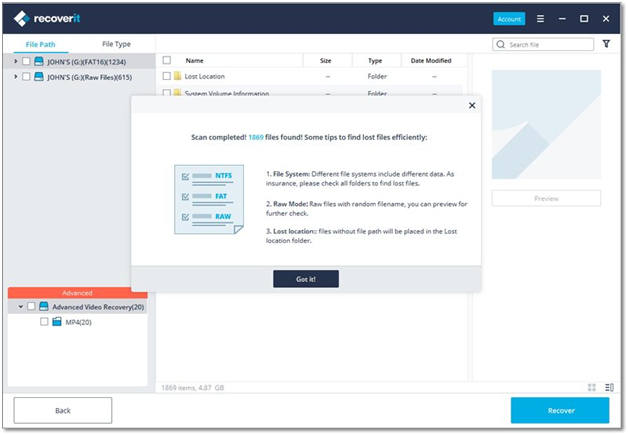Open the hamburger menu in title bar
This screenshot has width=628, height=435.
tap(541, 18)
